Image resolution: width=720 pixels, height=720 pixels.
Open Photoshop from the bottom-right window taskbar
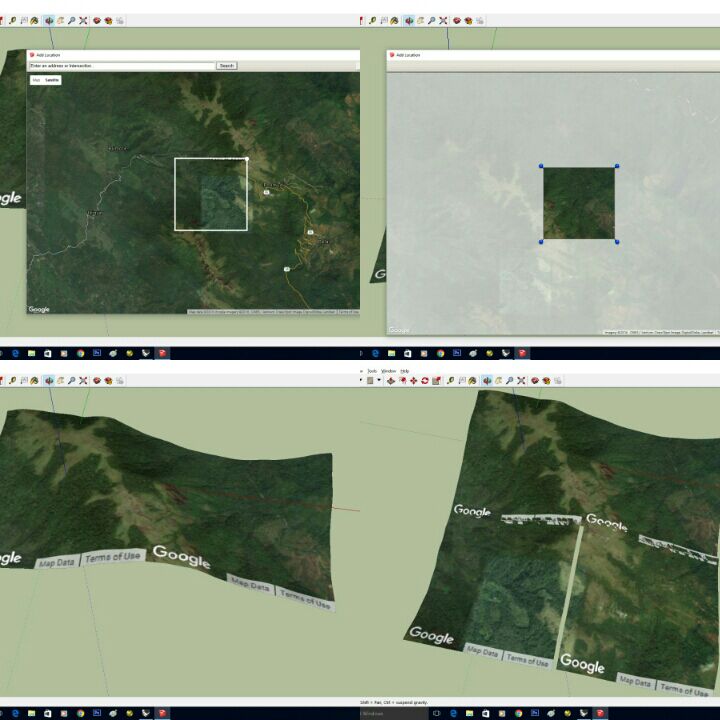pos(535,713)
